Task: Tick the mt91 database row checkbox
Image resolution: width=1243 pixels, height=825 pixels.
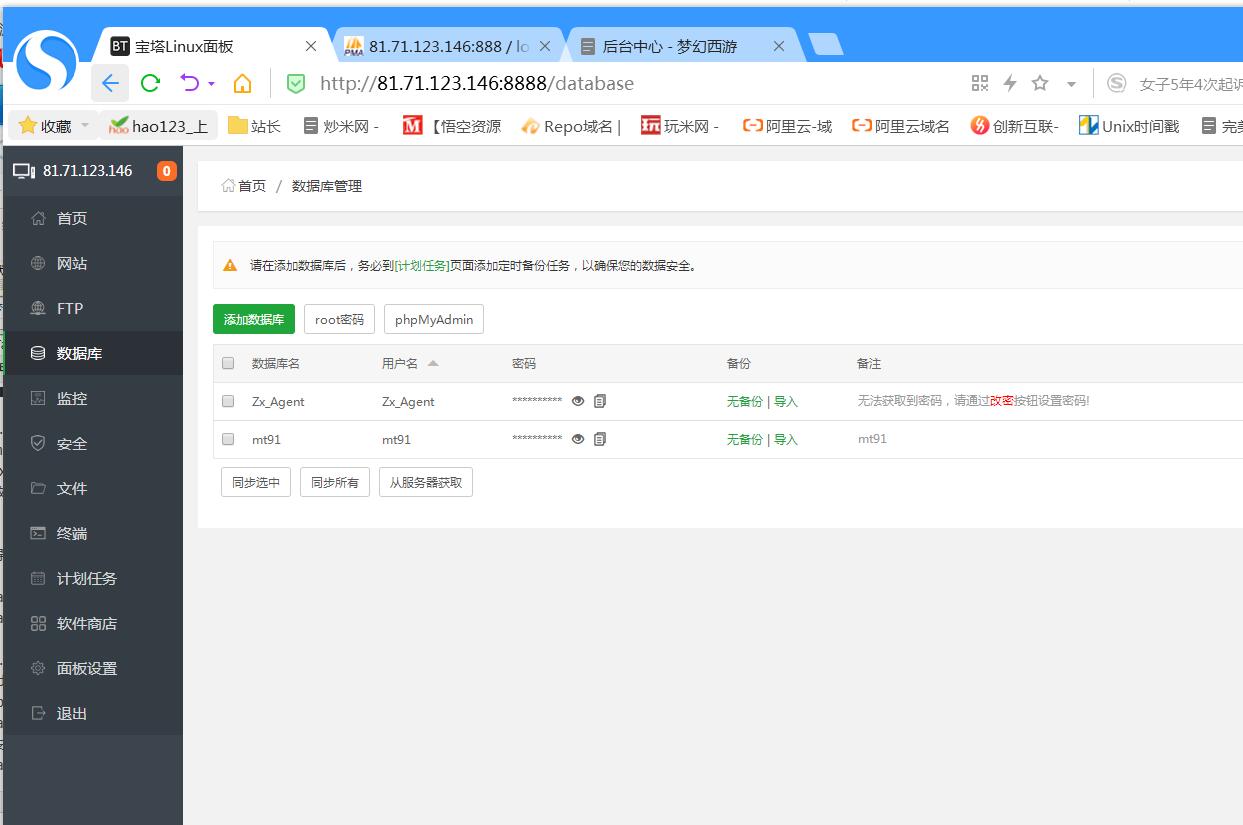Action: point(228,439)
